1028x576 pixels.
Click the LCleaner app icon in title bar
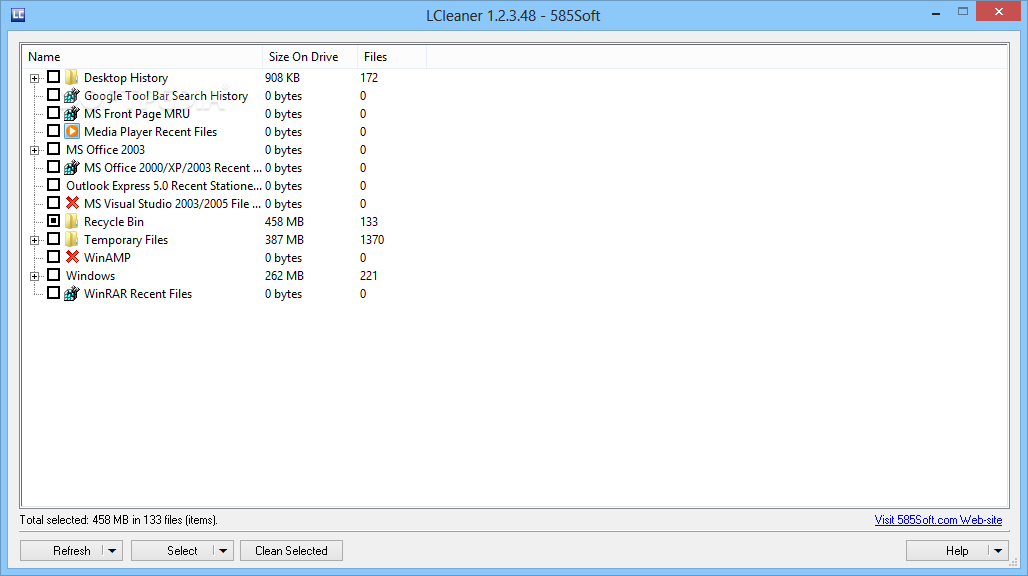[18, 14]
